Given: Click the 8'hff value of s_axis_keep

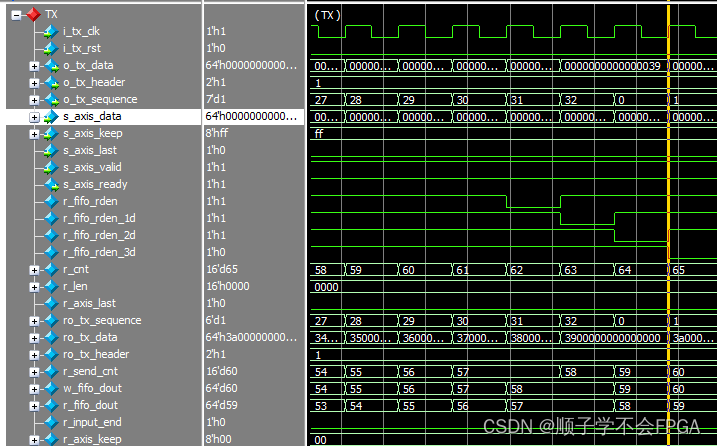Looking at the screenshot, I should (217, 133).
